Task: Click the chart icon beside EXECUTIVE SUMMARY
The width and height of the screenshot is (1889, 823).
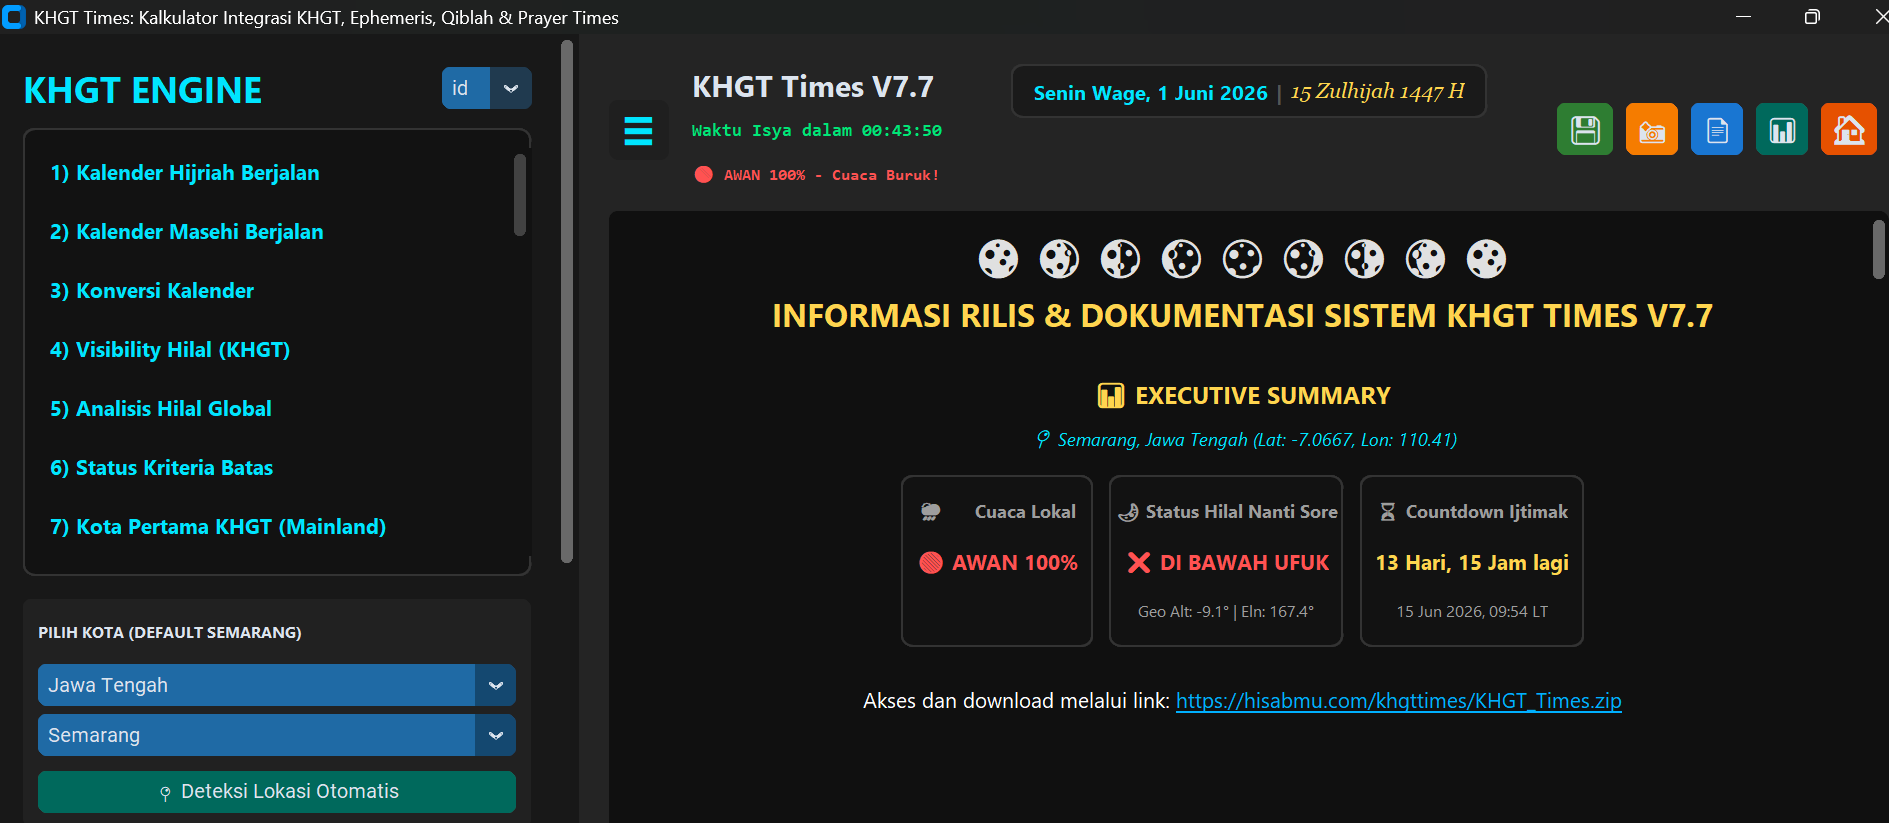Action: coord(1111,396)
